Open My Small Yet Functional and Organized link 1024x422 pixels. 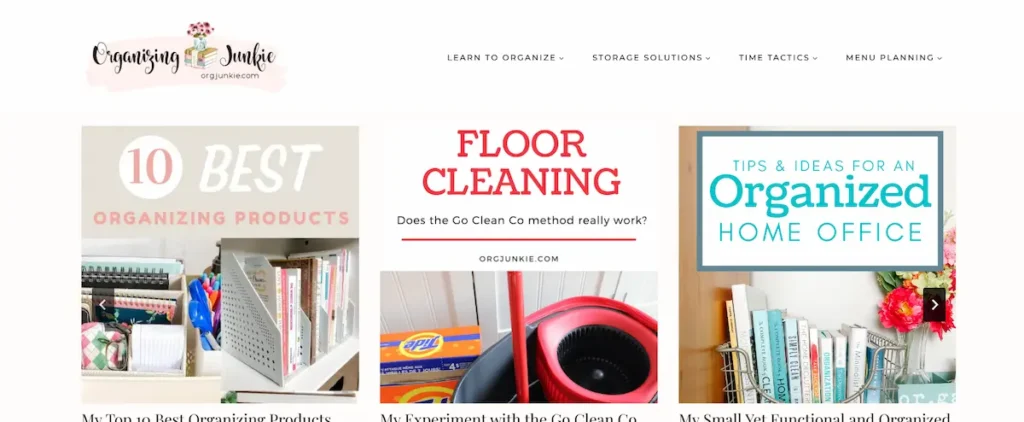tap(814, 417)
